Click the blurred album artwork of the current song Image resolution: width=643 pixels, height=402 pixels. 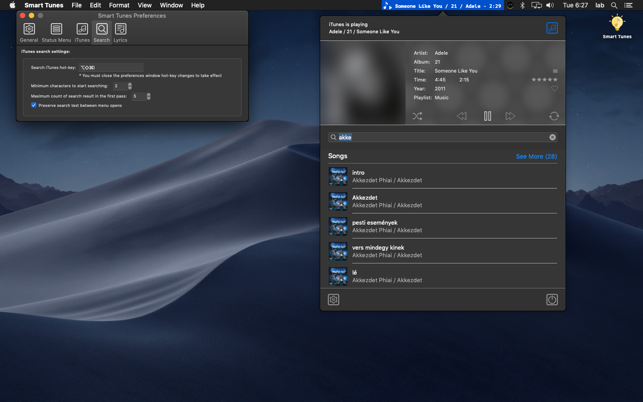[363, 82]
